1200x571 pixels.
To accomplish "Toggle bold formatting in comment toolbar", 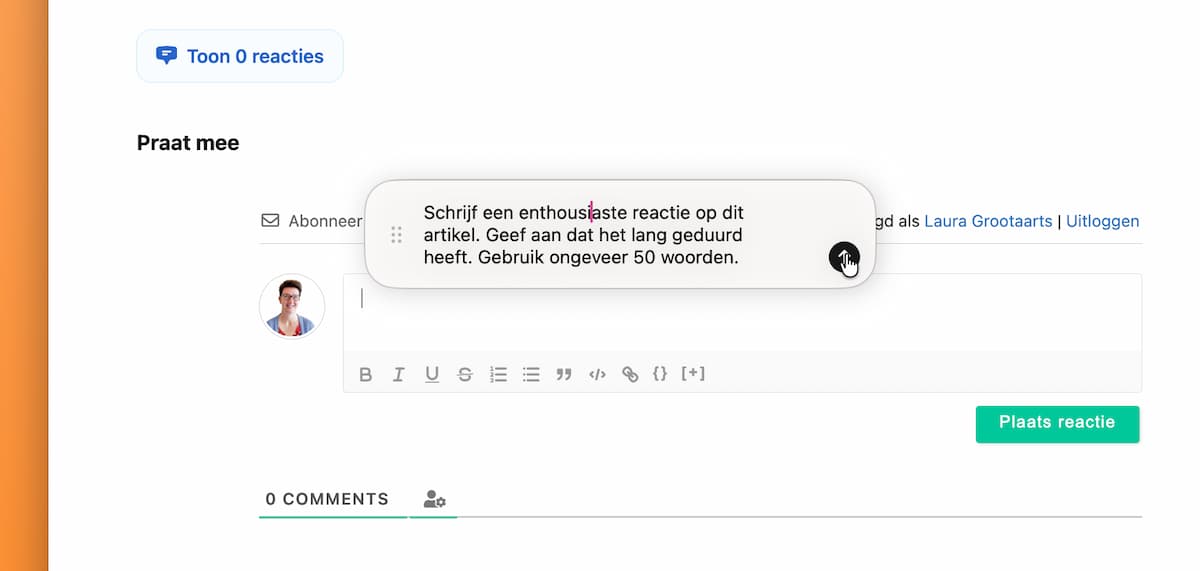I will pyautogui.click(x=366, y=375).
